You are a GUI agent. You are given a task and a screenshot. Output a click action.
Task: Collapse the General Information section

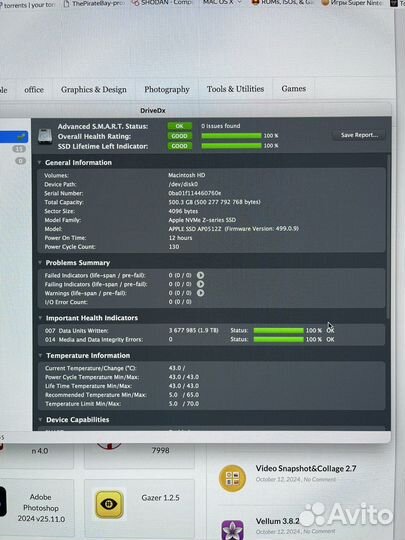point(39,163)
